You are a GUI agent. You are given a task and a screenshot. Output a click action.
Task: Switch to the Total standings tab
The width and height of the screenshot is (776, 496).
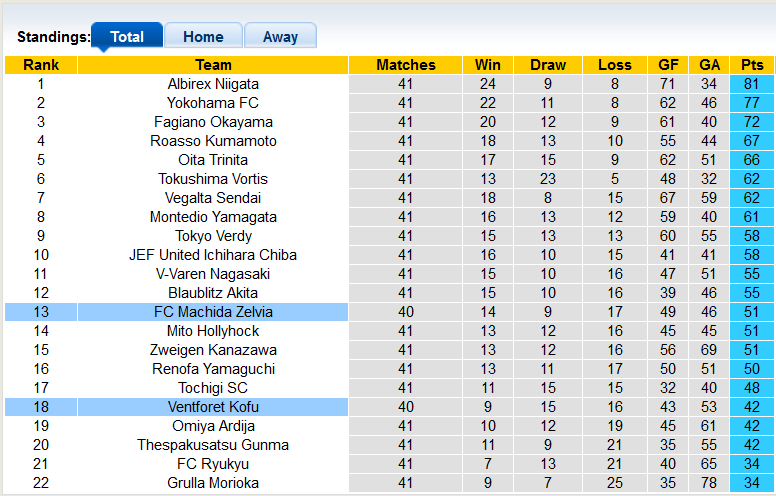tap(127, 37)
